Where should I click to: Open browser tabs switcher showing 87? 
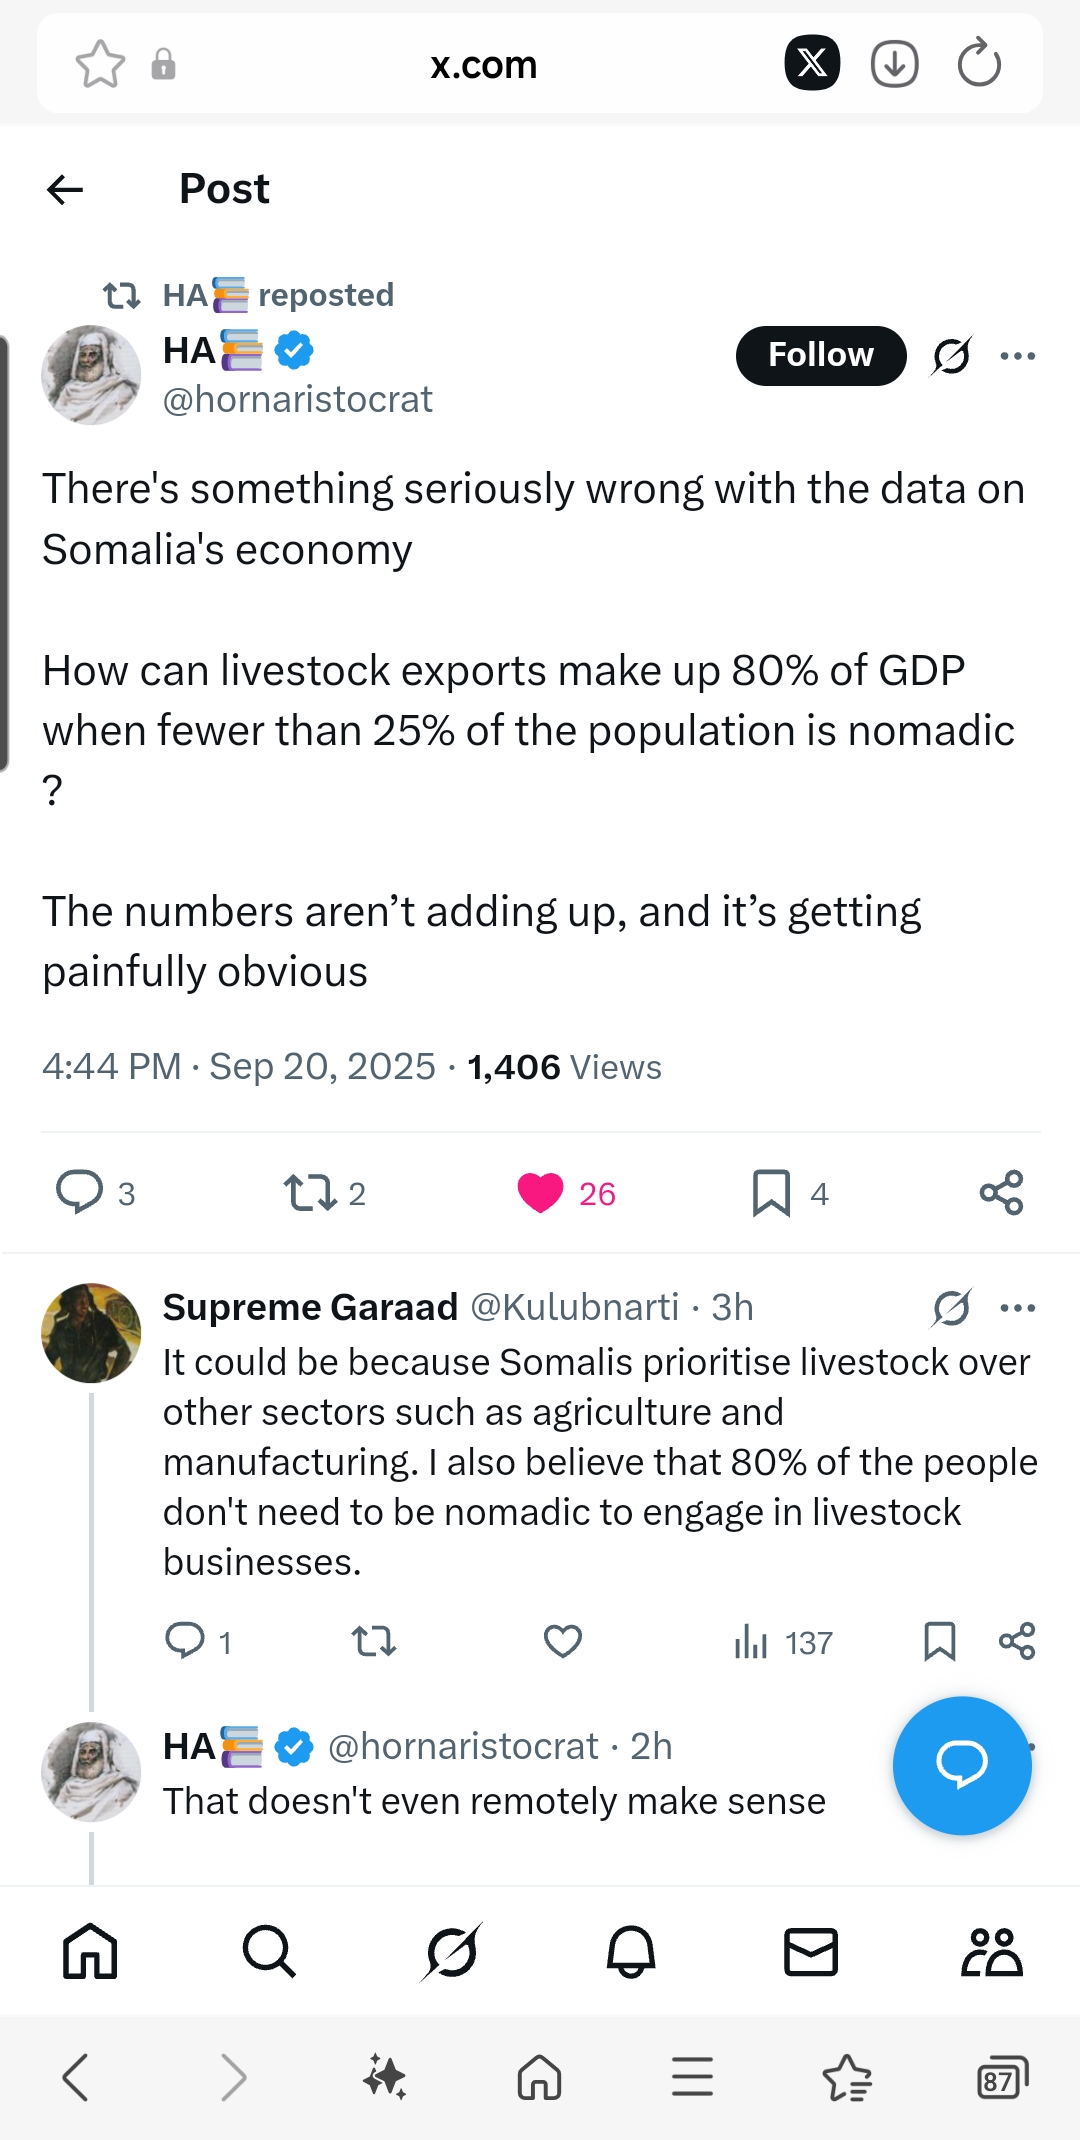pyautogui.click(x=1001, y=2078)
